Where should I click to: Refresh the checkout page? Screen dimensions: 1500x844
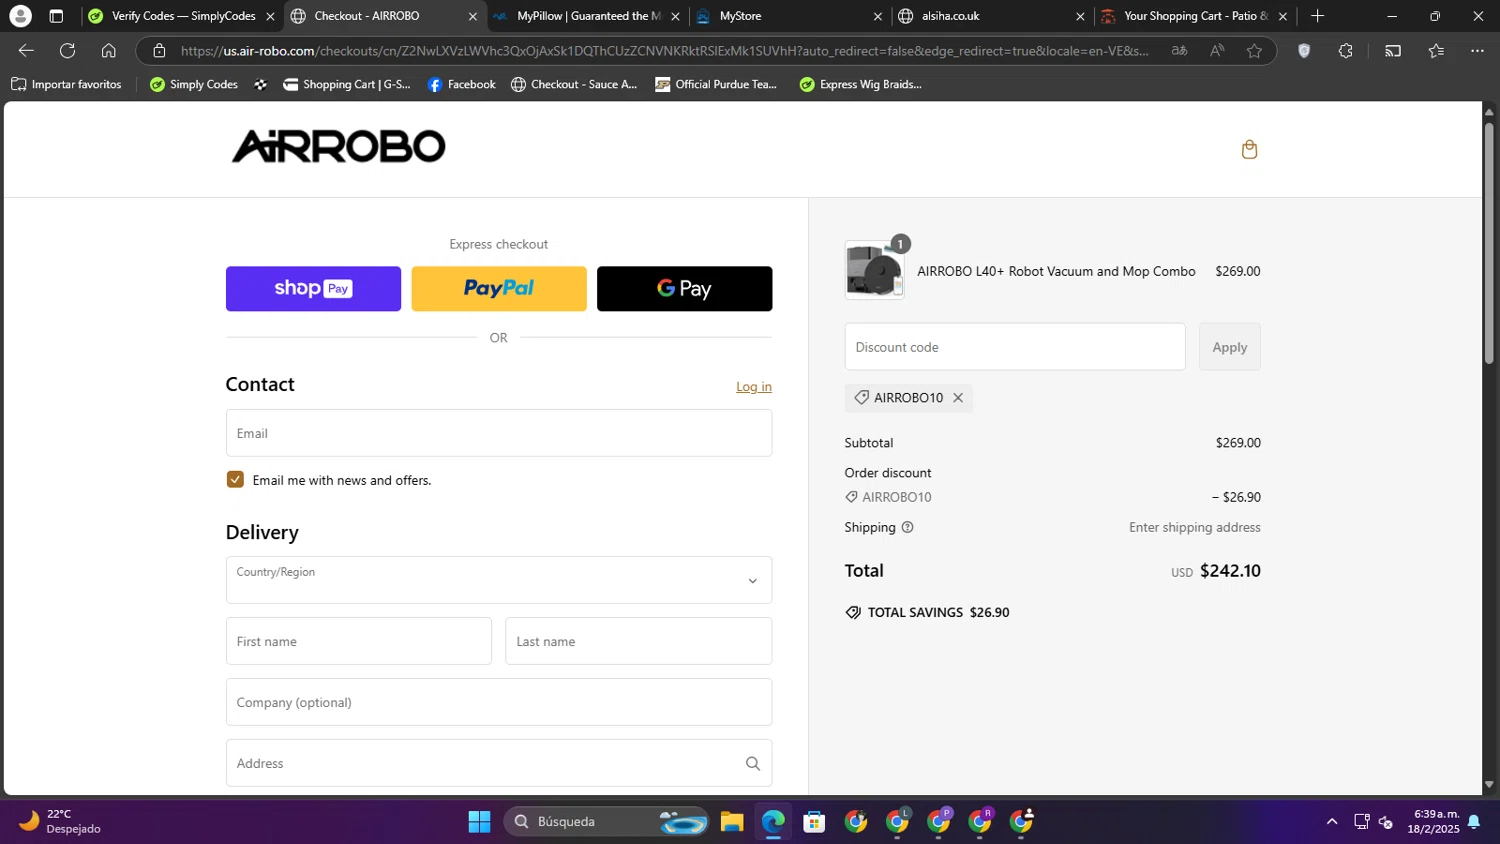[x=67, y=51]
